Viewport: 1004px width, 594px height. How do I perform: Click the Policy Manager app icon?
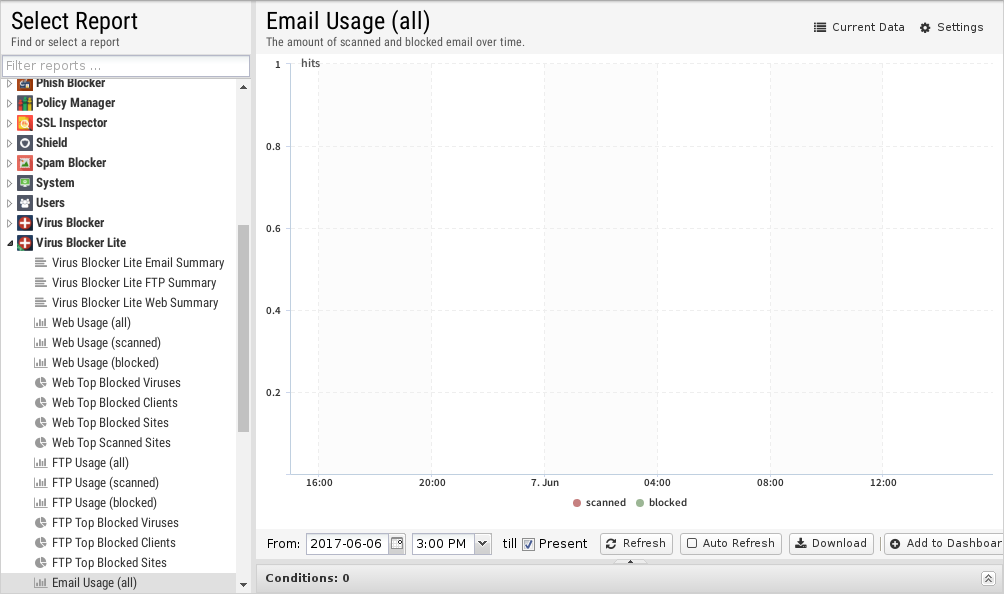click(x=25, y=103)
